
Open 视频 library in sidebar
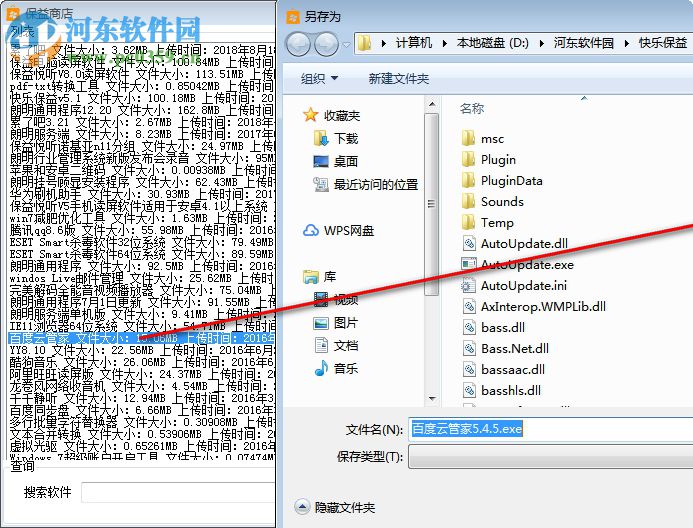[335, 300]
